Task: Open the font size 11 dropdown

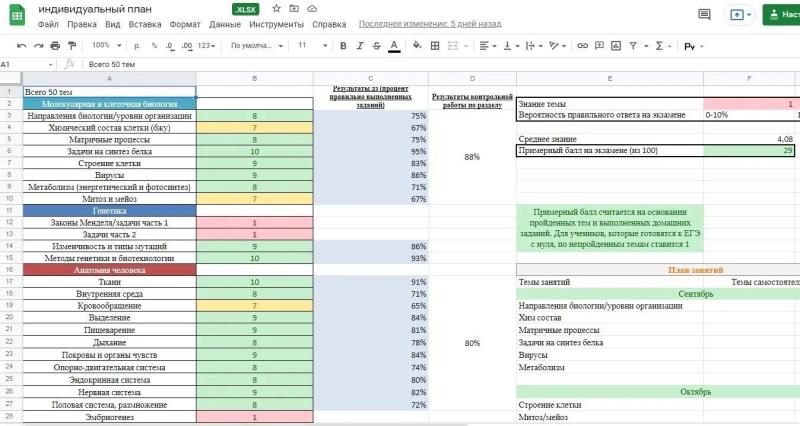Action: [x=312, y=45]
